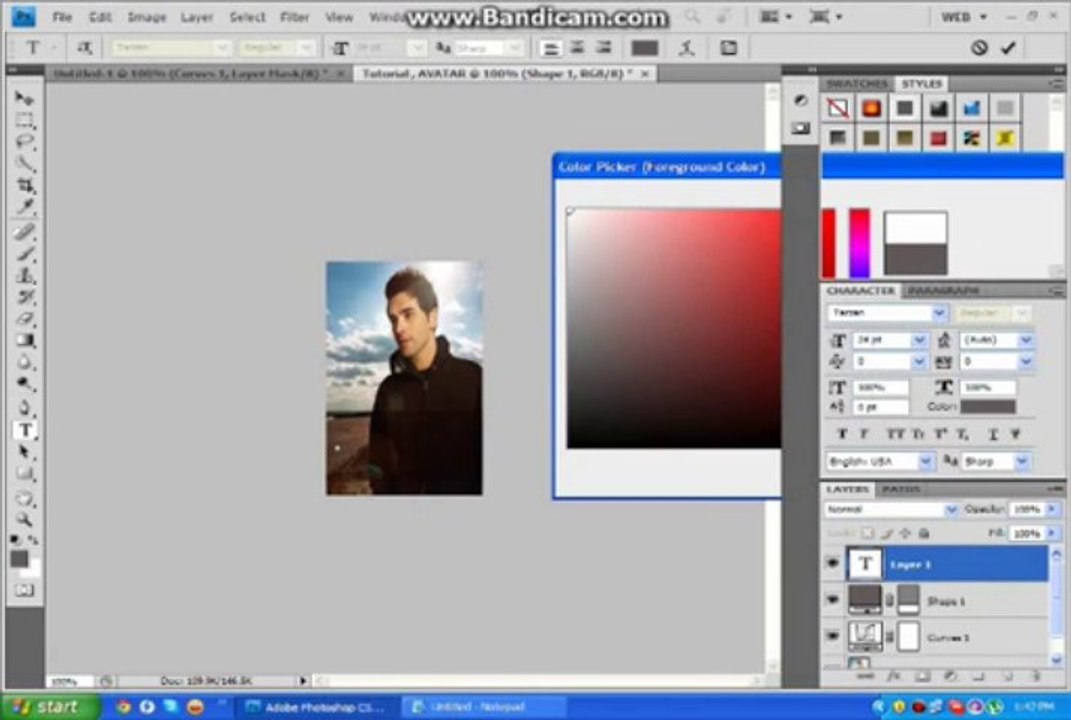Select the Crop tool
The height and width of the screenshot is (720, 1071).
click(x=25, y=185)
